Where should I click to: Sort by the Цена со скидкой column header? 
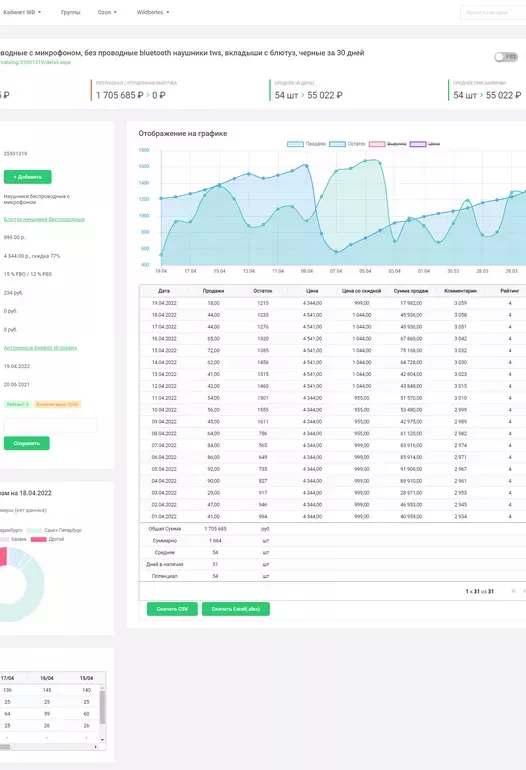pyautogui.click(x=361, y=291)
